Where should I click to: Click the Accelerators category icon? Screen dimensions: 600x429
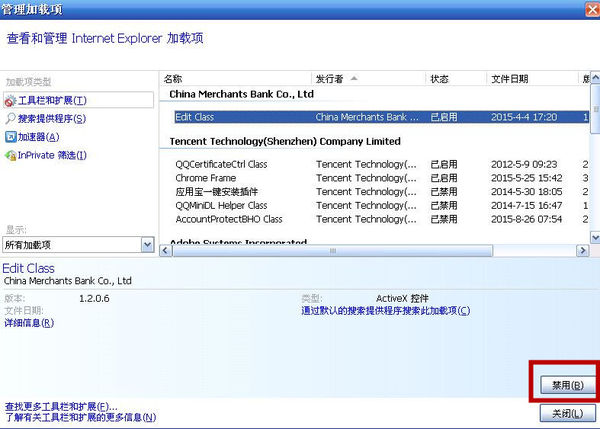point(10,137)
